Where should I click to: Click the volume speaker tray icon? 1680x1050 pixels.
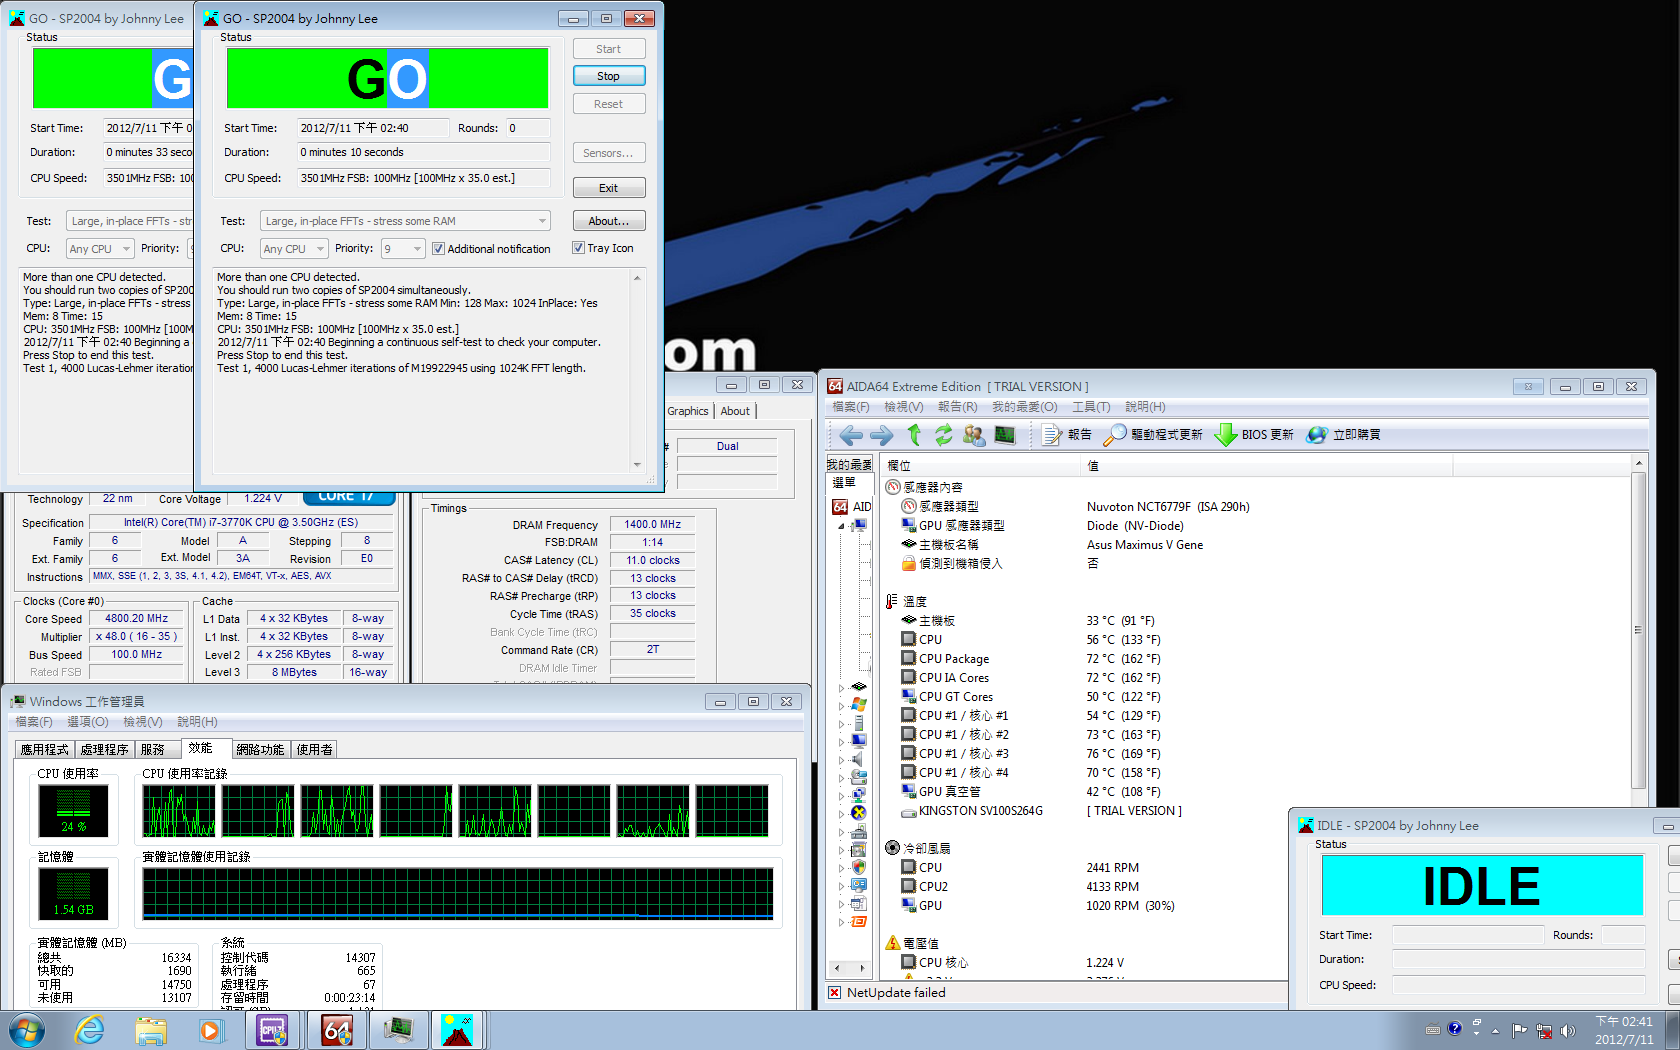coord(1567,1031)
